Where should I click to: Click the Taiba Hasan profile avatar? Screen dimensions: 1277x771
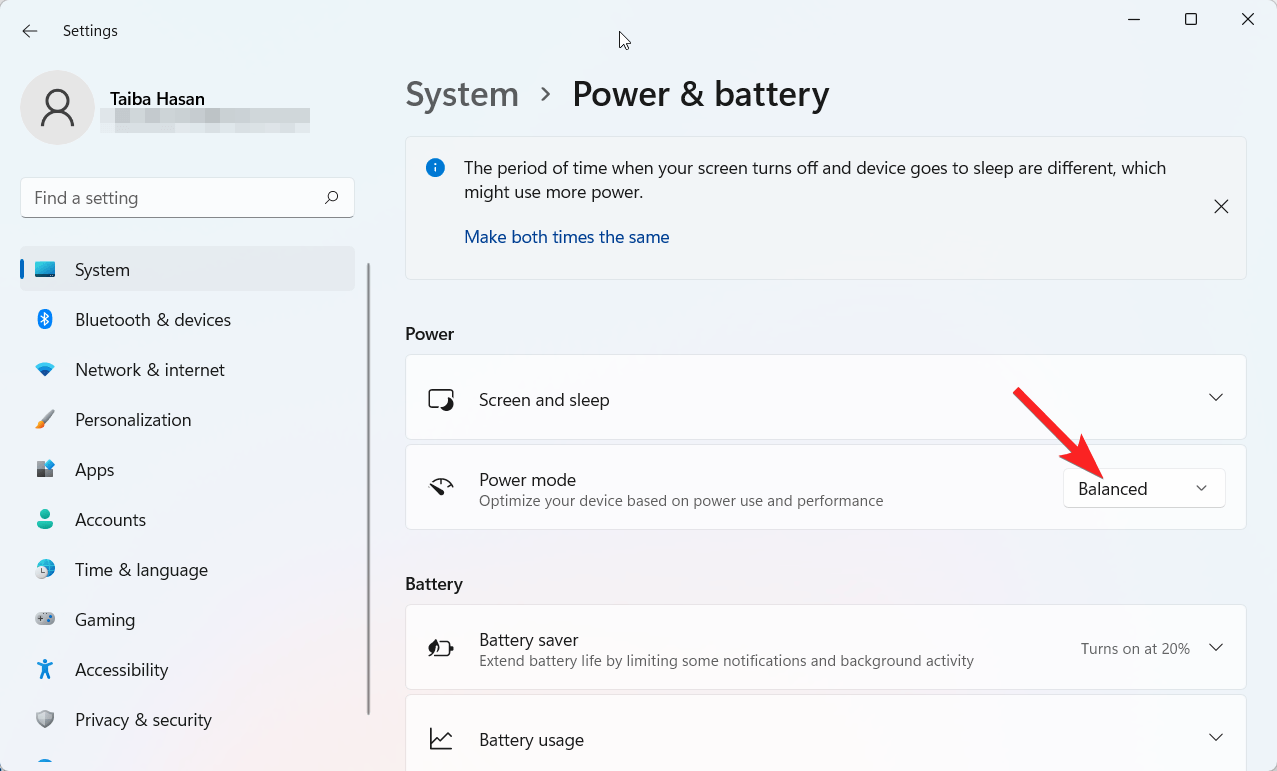[57, 107]
